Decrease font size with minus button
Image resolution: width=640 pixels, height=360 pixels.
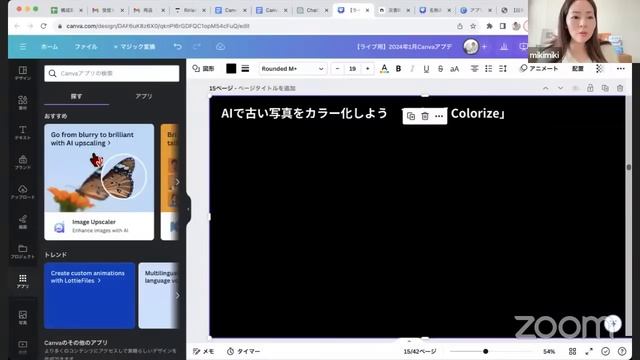pyautogui.click(x=338, y=69)
